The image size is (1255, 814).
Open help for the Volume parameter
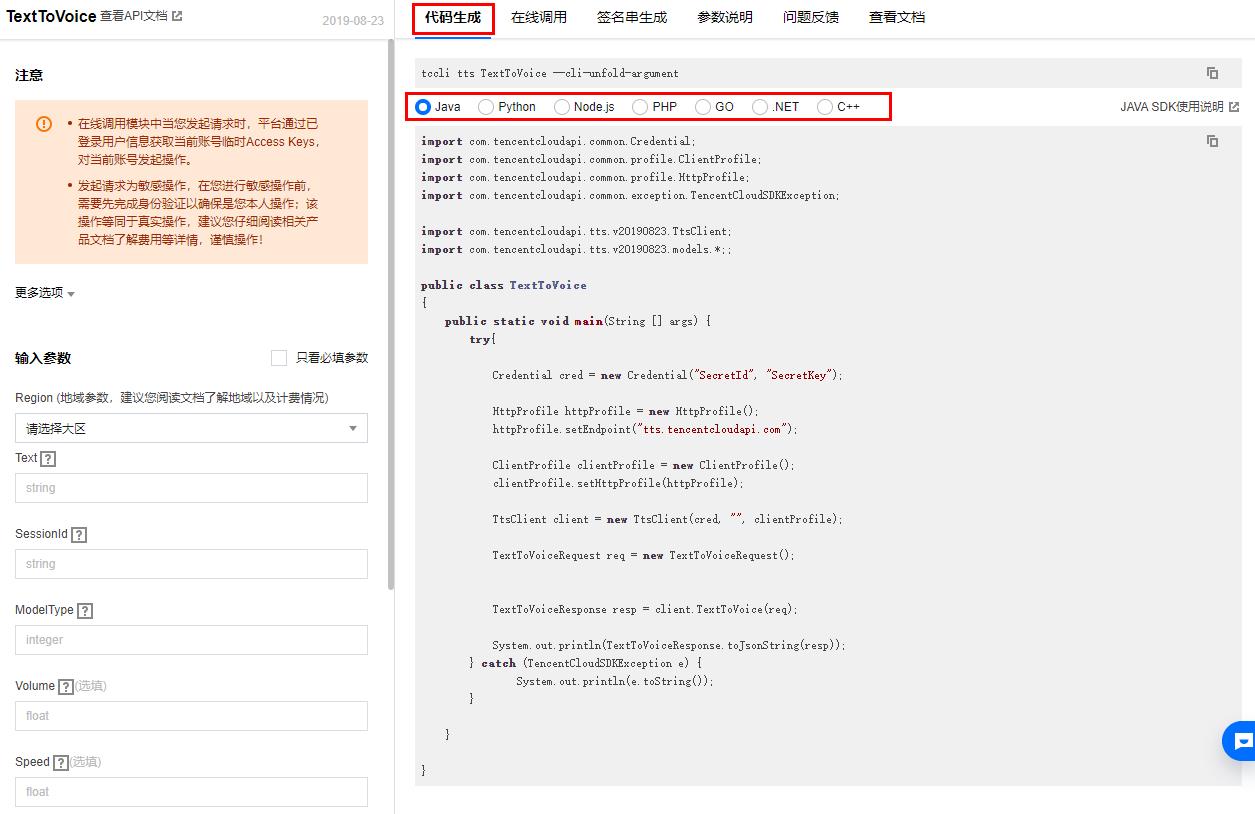pyautogui.click(x=66, y=687)
